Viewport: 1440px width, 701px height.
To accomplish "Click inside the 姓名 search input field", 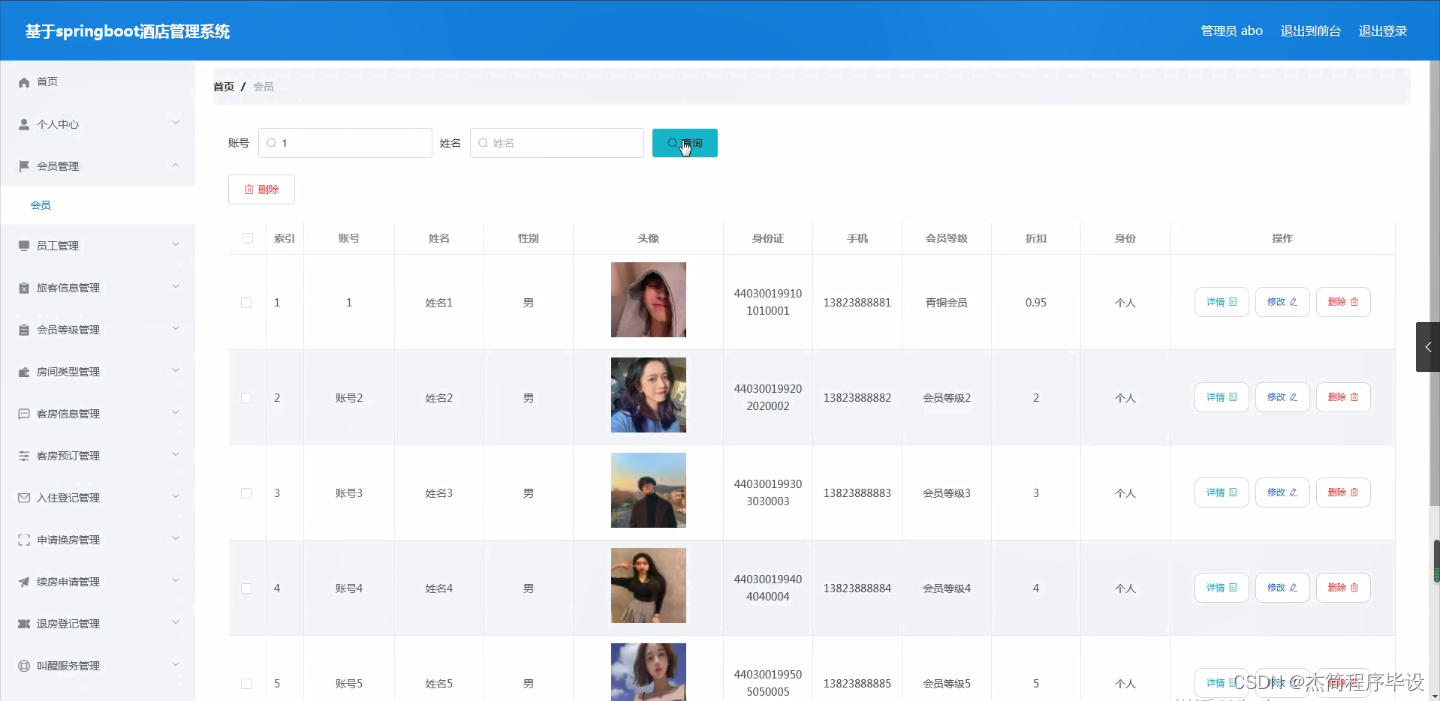I will 557,143.
